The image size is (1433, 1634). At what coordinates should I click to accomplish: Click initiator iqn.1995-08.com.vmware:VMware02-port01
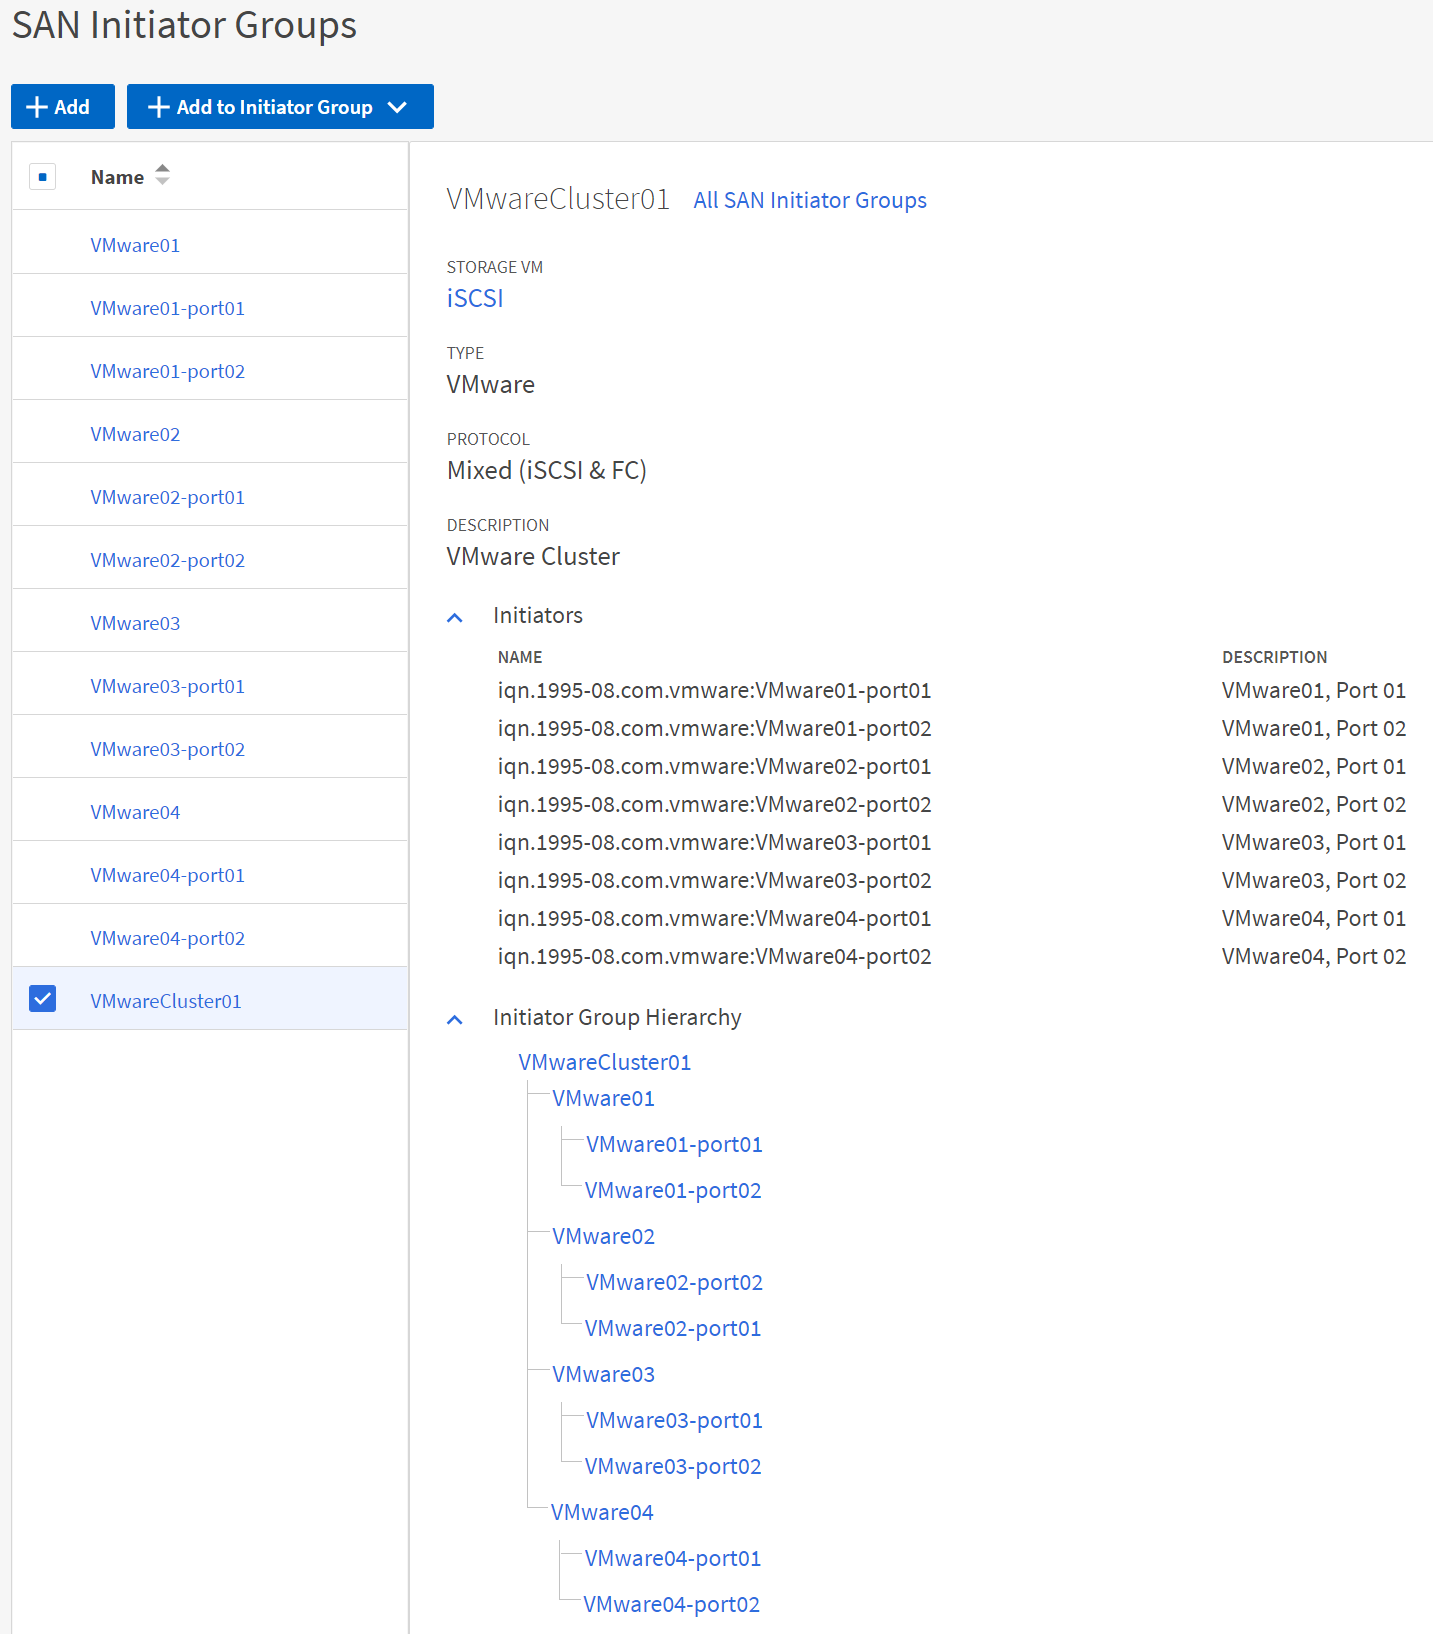pyautogui.click(x=714, y=766)
